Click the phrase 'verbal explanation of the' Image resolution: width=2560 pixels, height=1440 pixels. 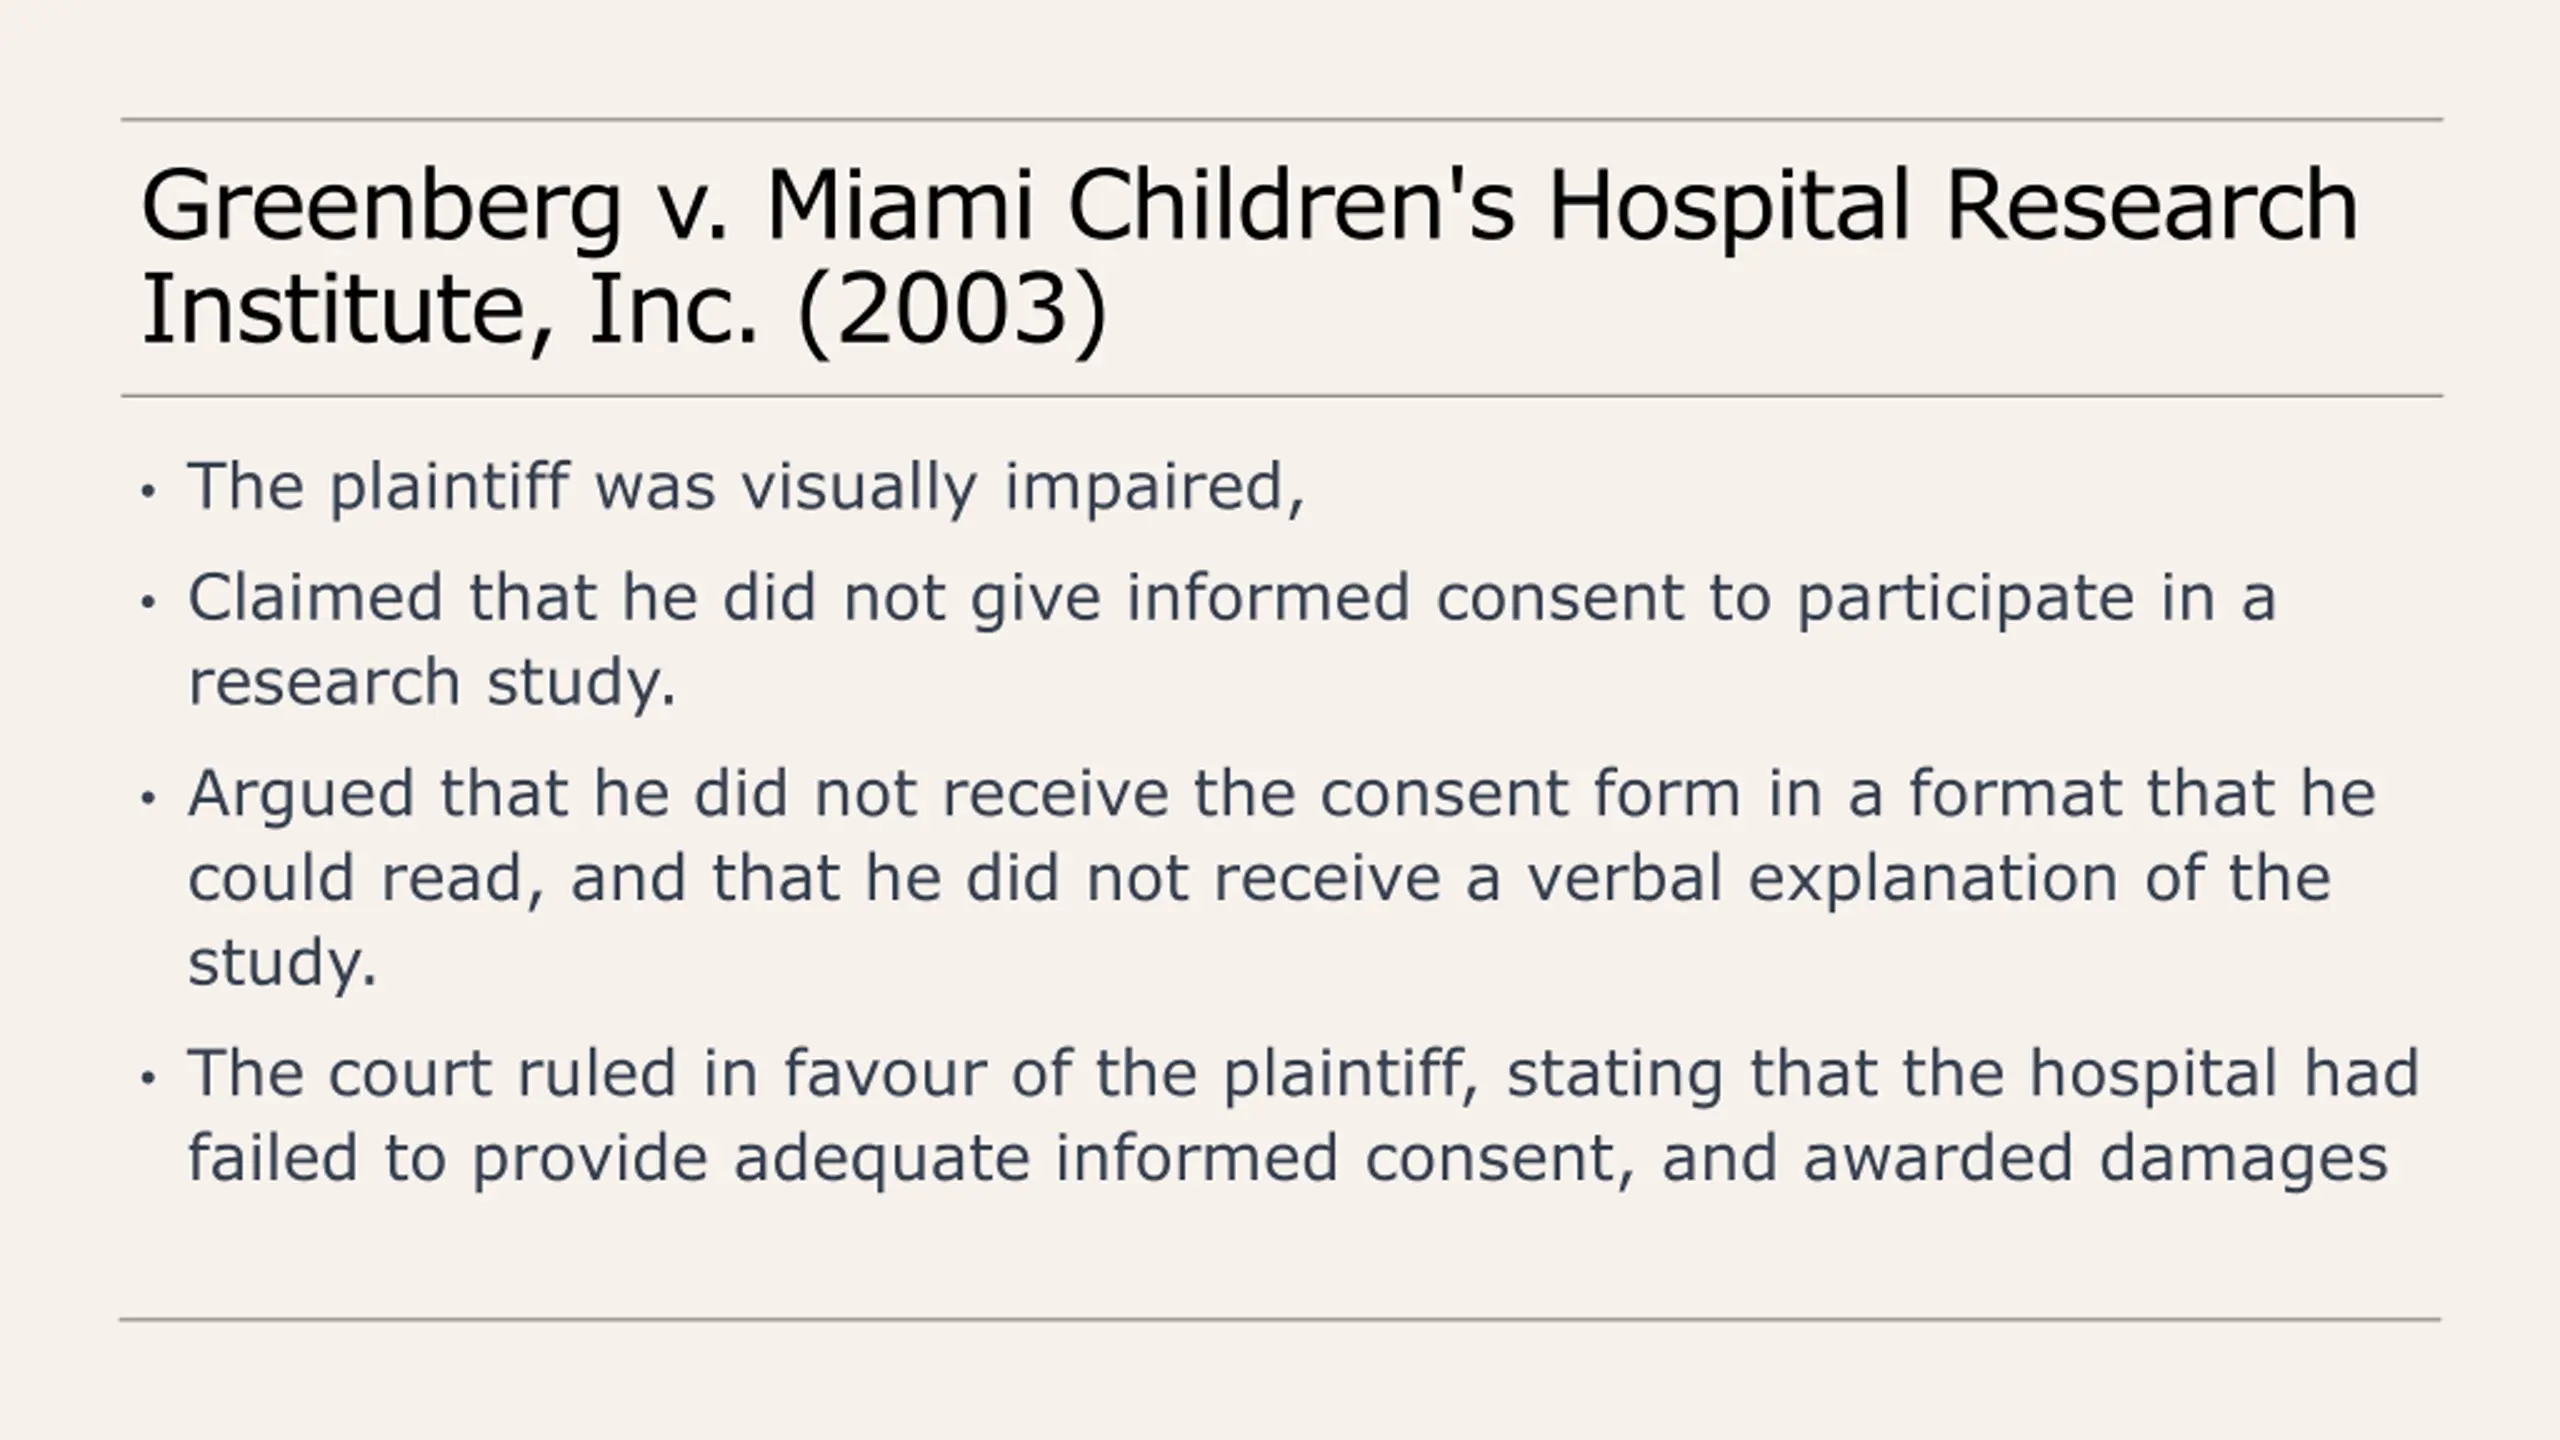pyautogui.click(x=1930, y=879)
